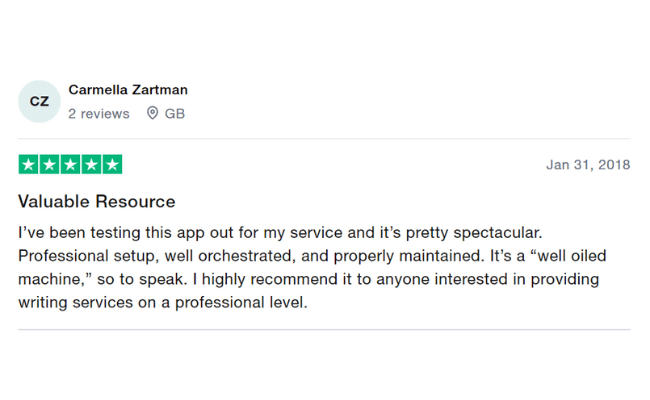
Task: Click the quoted 'well oiled' phrase
Action: tap(568, 256)
